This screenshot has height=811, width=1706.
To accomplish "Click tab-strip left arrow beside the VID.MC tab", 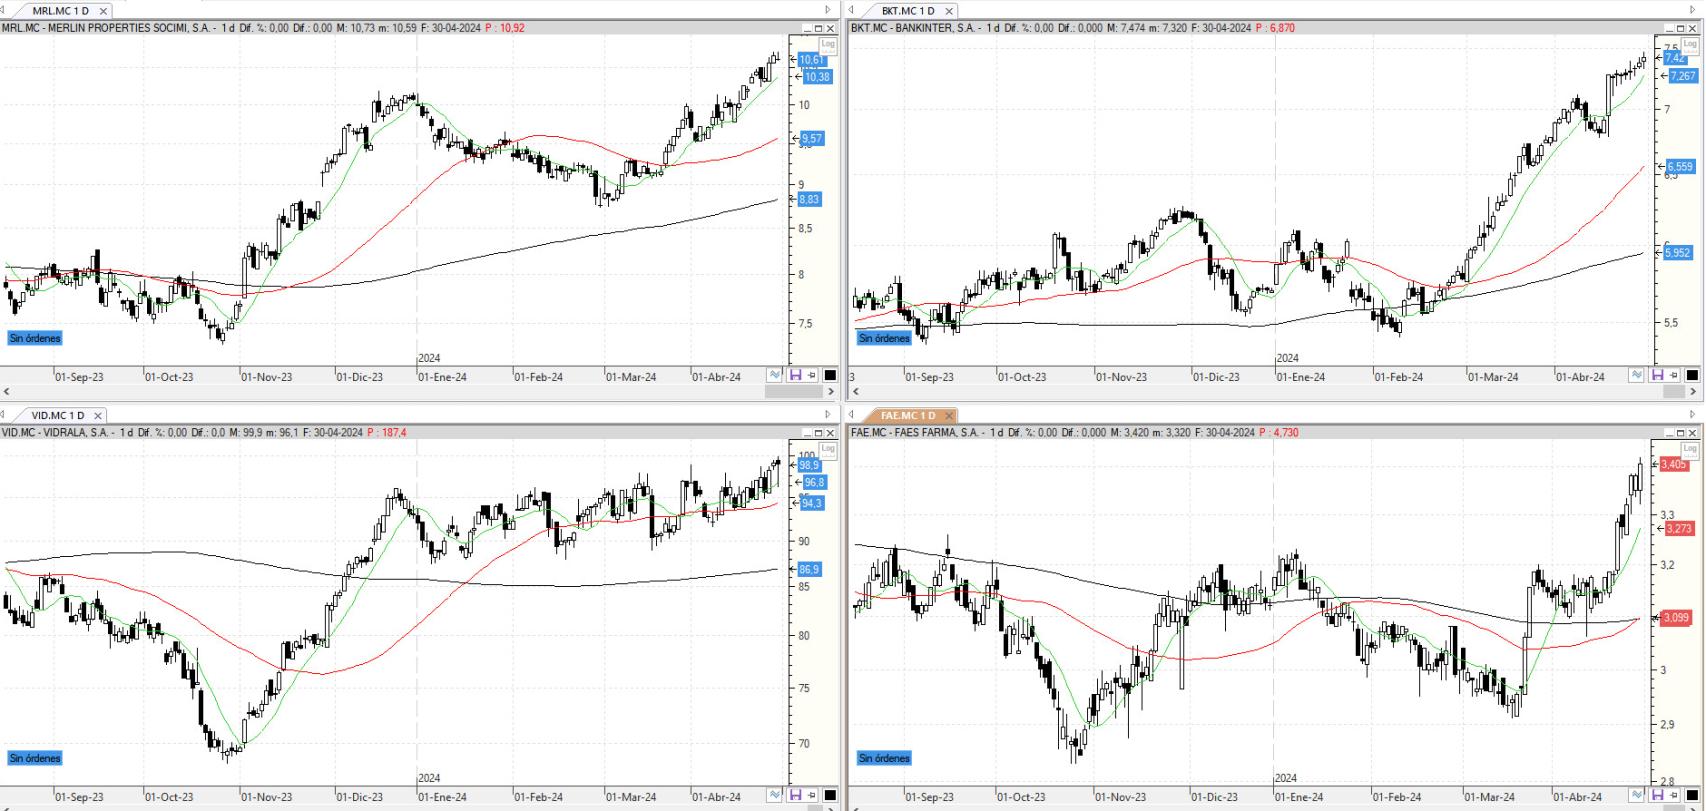I will pos(3,414).
